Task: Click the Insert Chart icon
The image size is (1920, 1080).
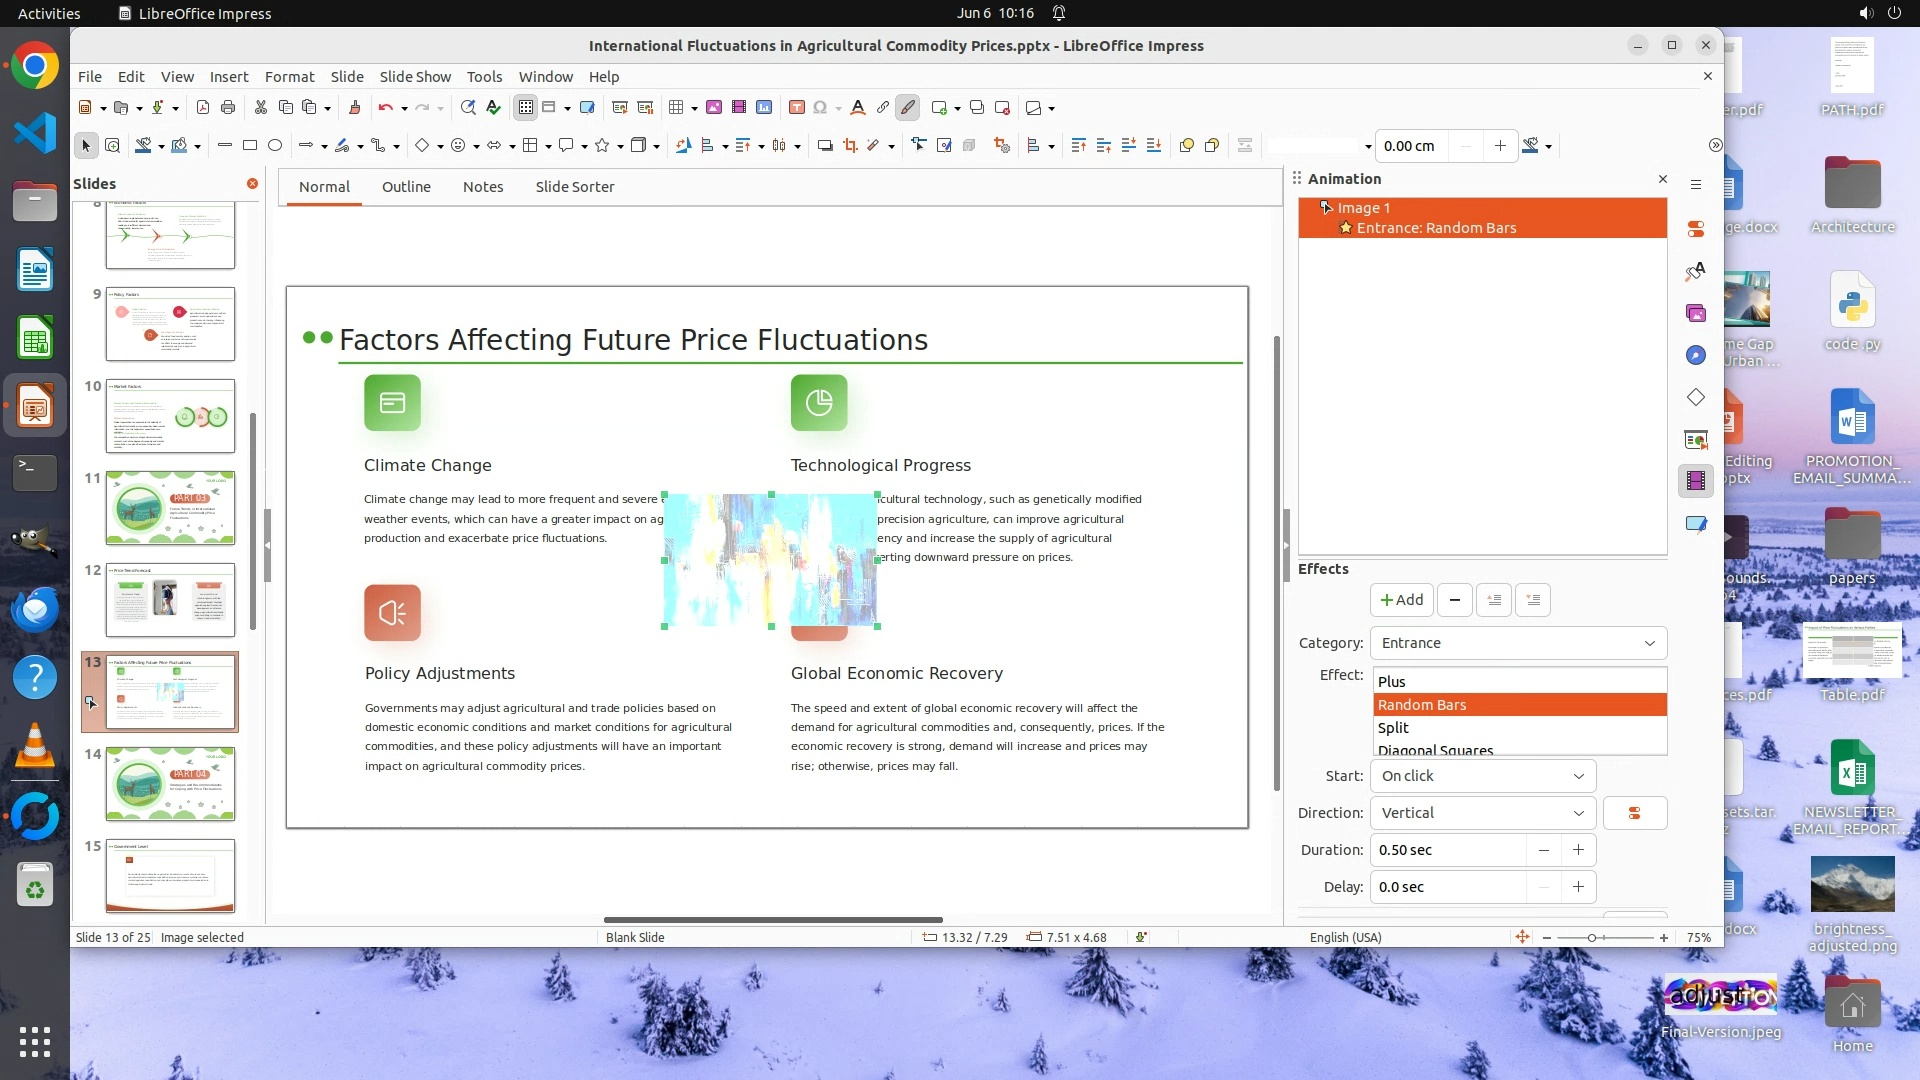Action: (x=764, y=107)
